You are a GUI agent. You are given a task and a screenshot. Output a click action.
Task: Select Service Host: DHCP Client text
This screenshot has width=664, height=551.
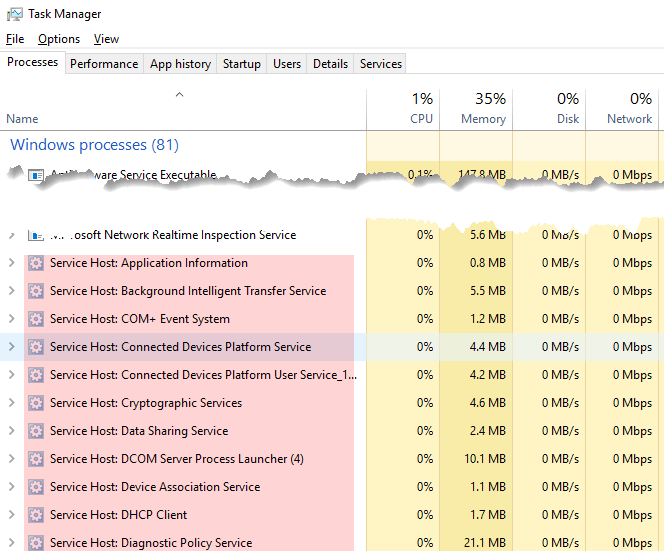pos(119,515)
